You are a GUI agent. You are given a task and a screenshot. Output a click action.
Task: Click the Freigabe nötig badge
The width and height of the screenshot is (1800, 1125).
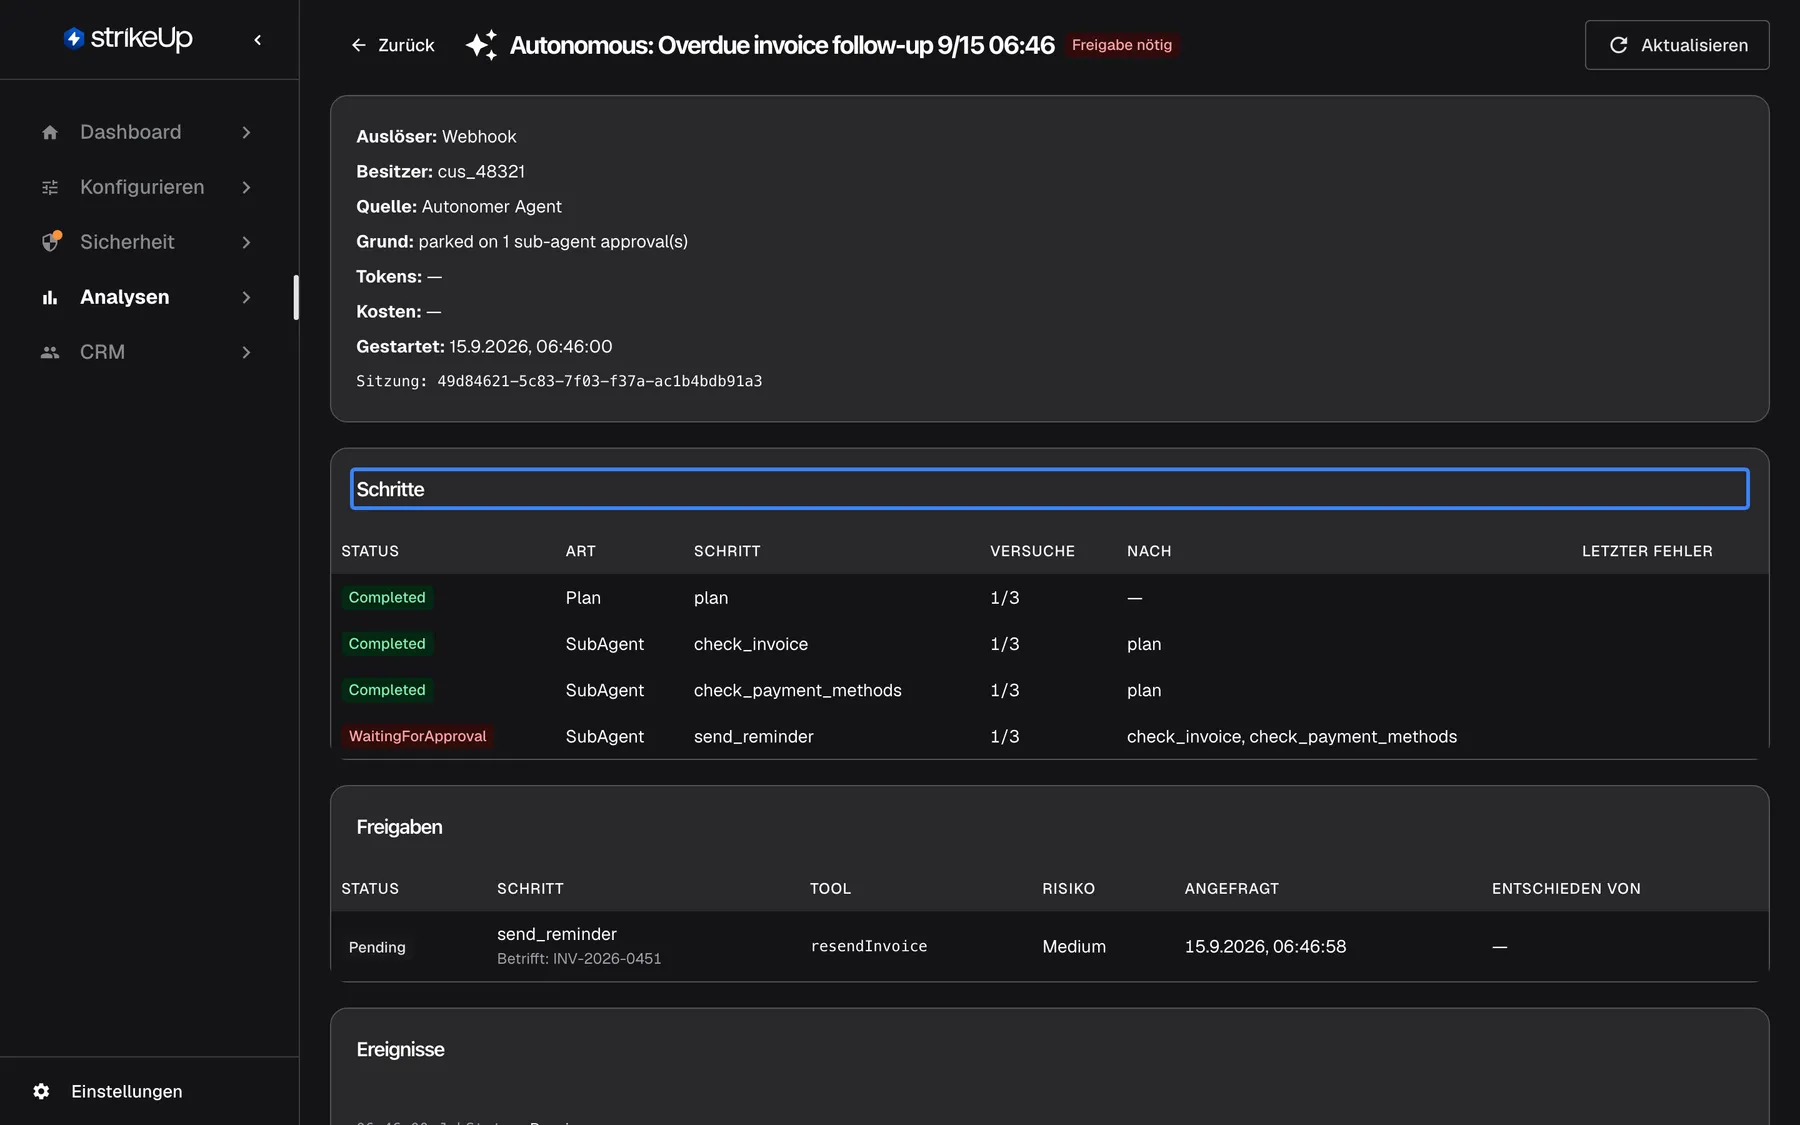(1121, 45)
